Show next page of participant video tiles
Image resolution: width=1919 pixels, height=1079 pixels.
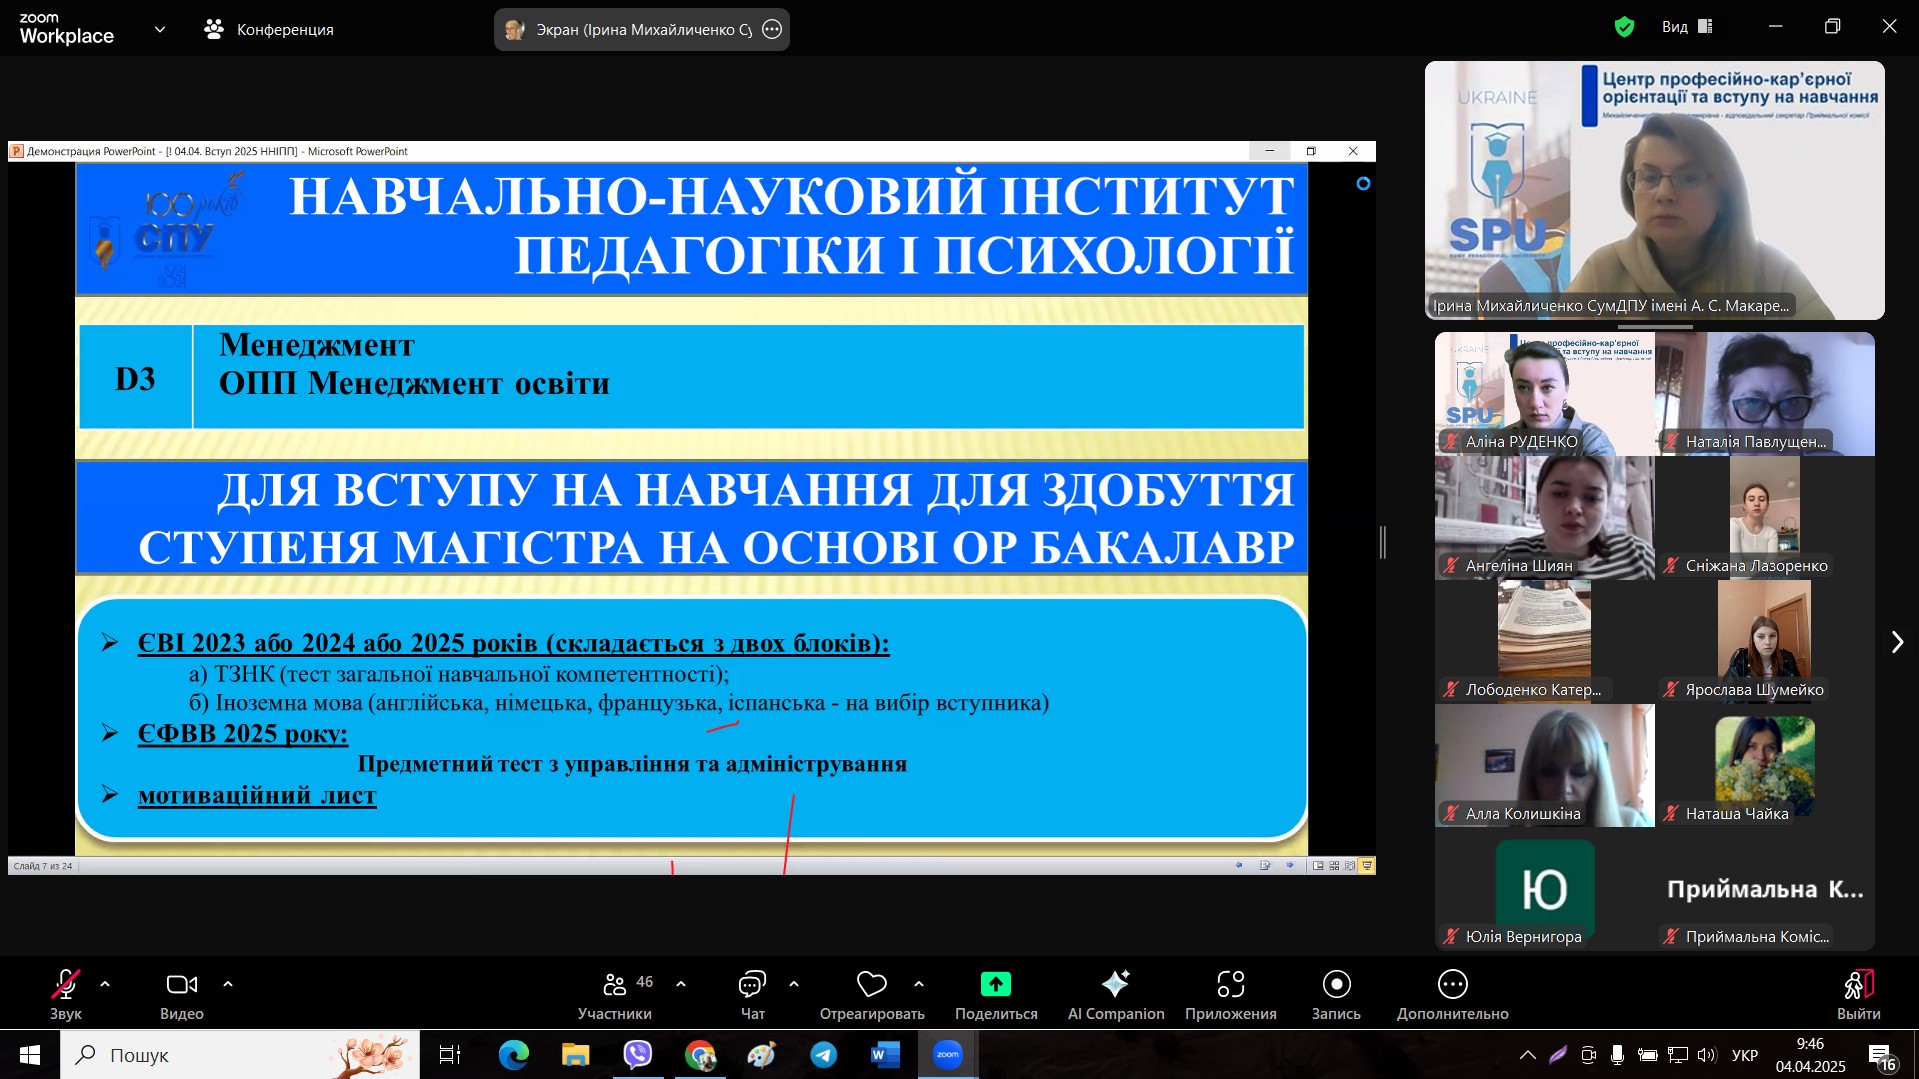click(1897, 642)
